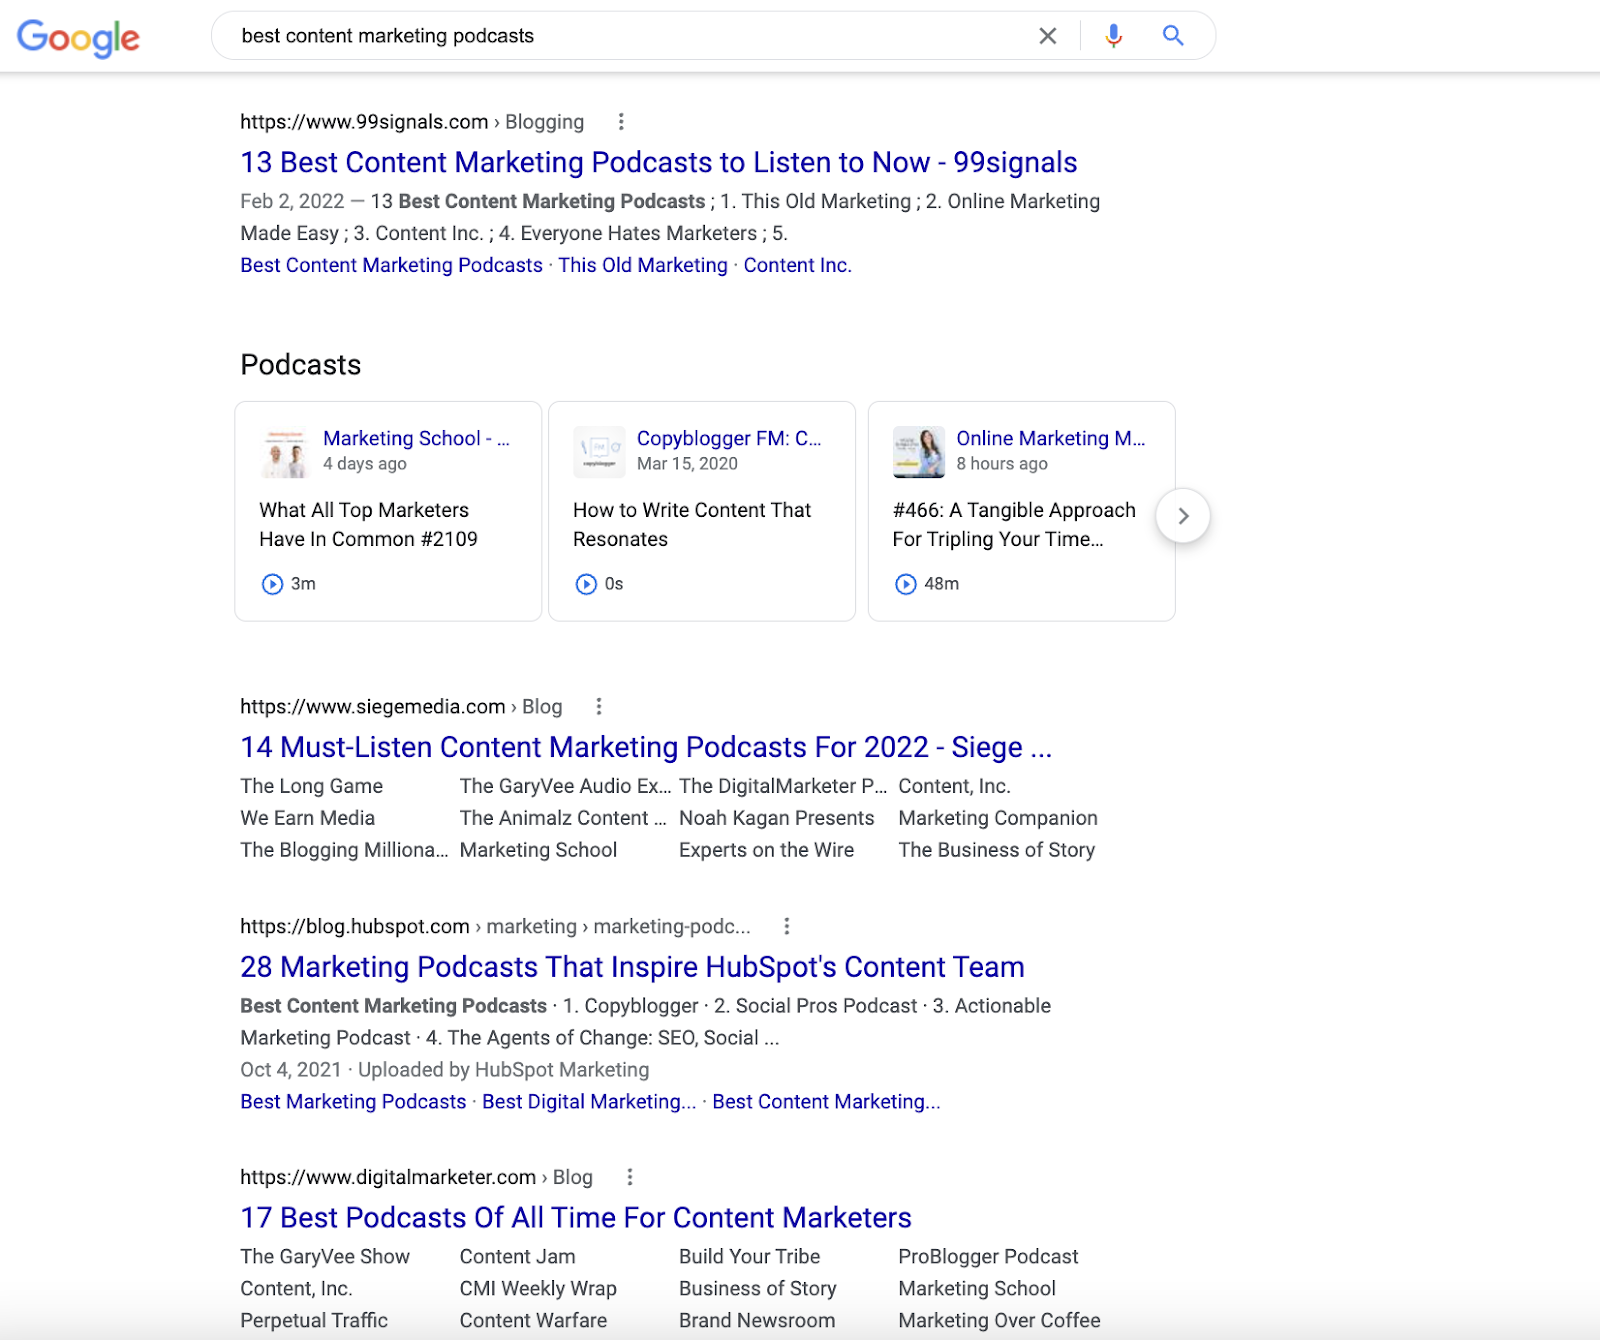
Task: Open the Marketing School podcast thumbnail
Action: click(285, 452)
